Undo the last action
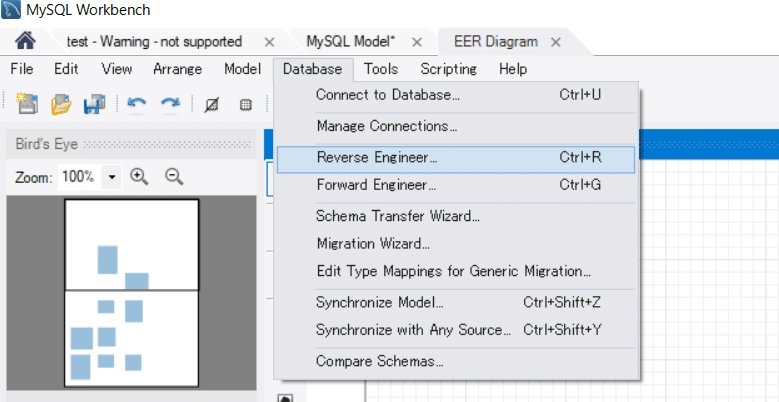The width and height of the screenshot is (779, 402). pyautogui.click(x=137, y=104)
